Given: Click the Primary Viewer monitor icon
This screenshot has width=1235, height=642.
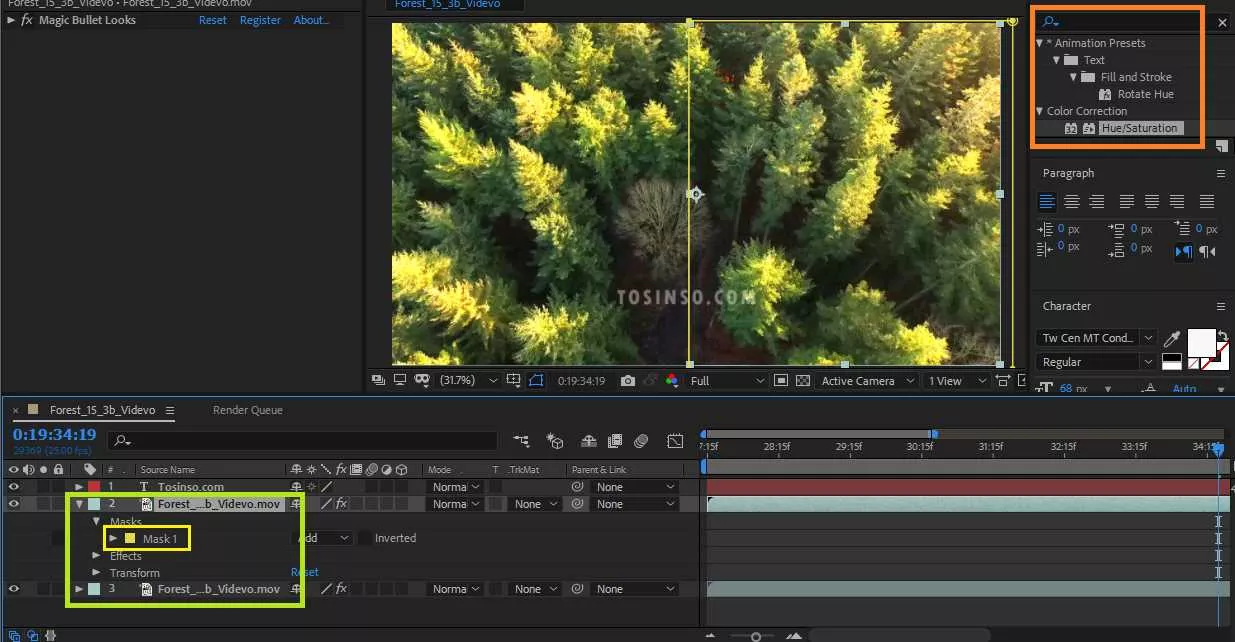Looking at the screenshot, I should 400,381.
